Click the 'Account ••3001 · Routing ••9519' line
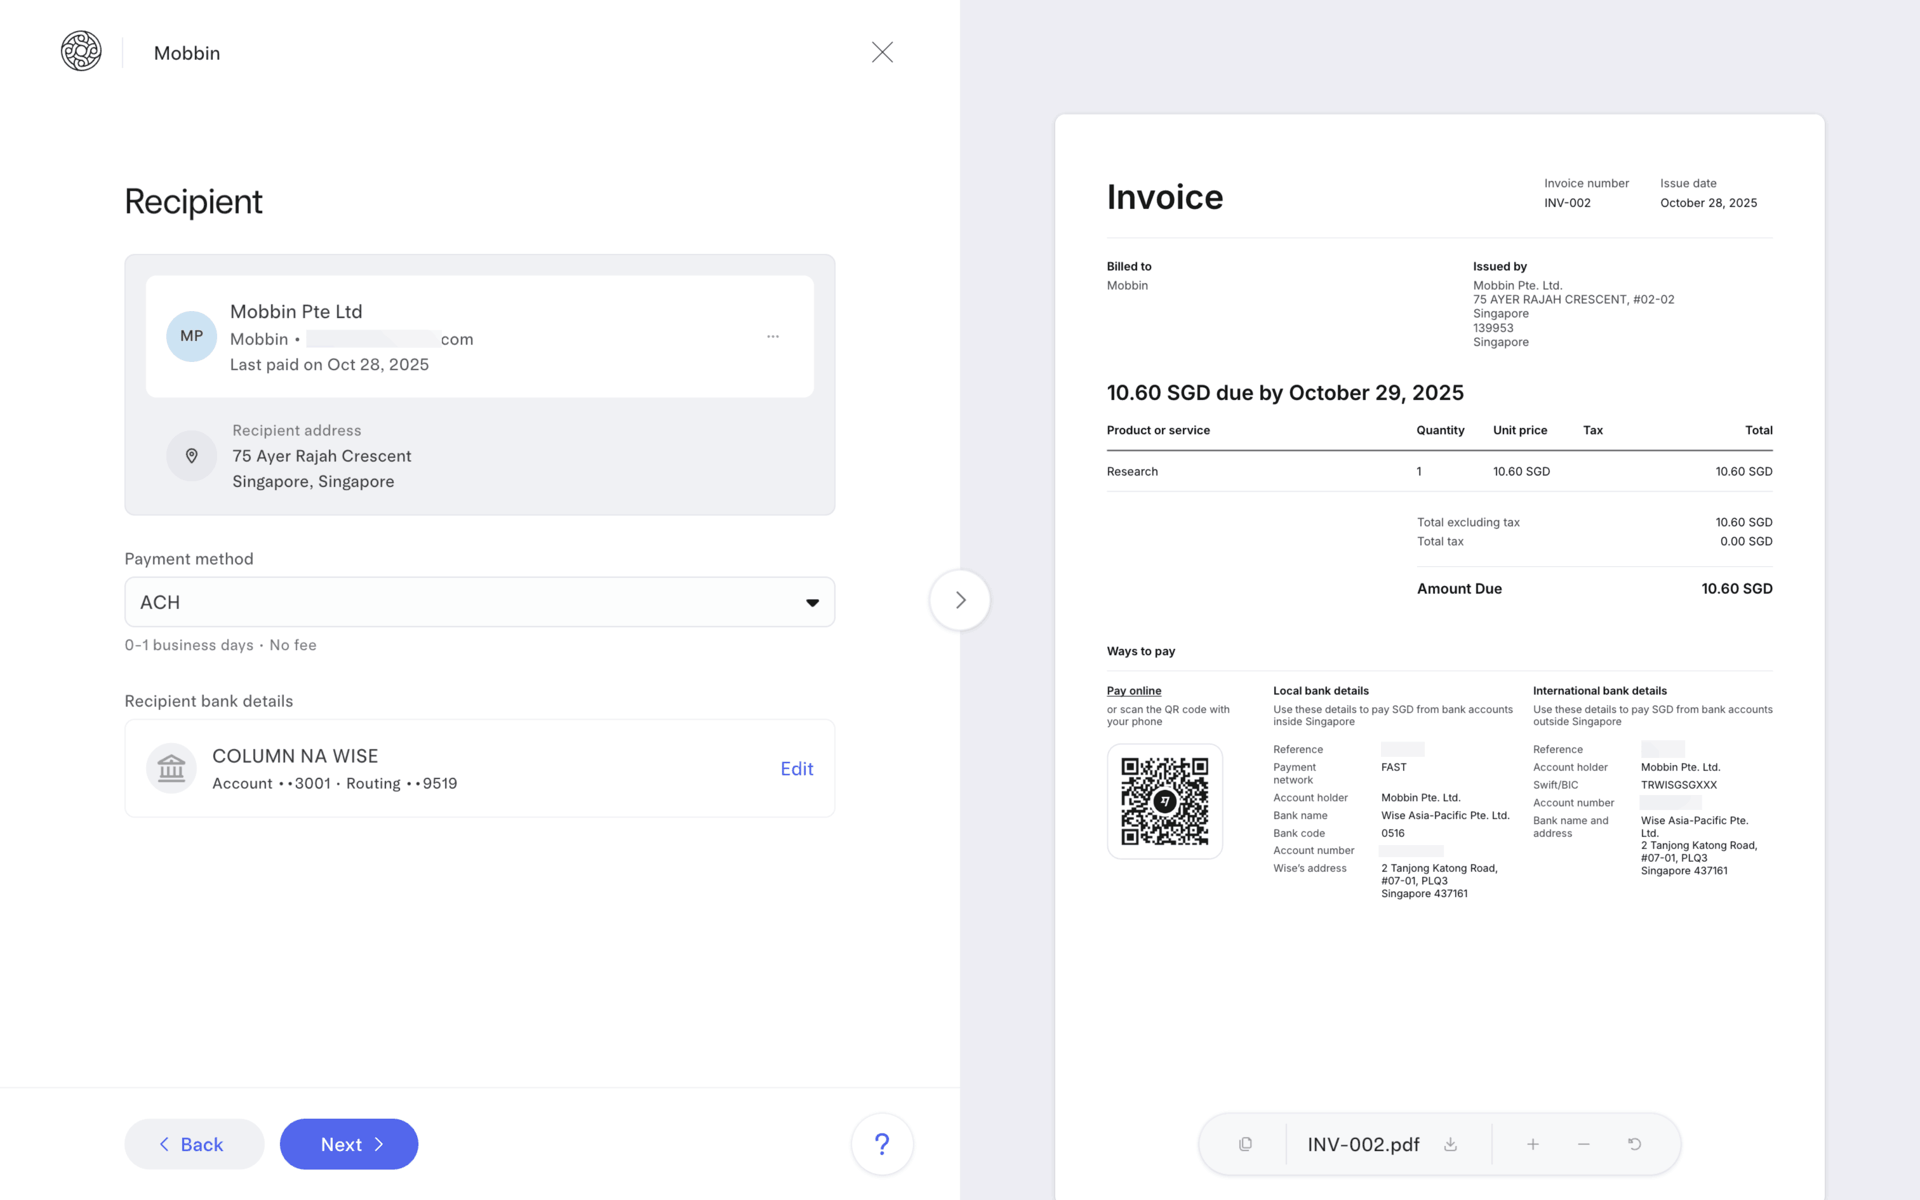This screenshot has height=1200, width=1920. [x=335, y=783]
